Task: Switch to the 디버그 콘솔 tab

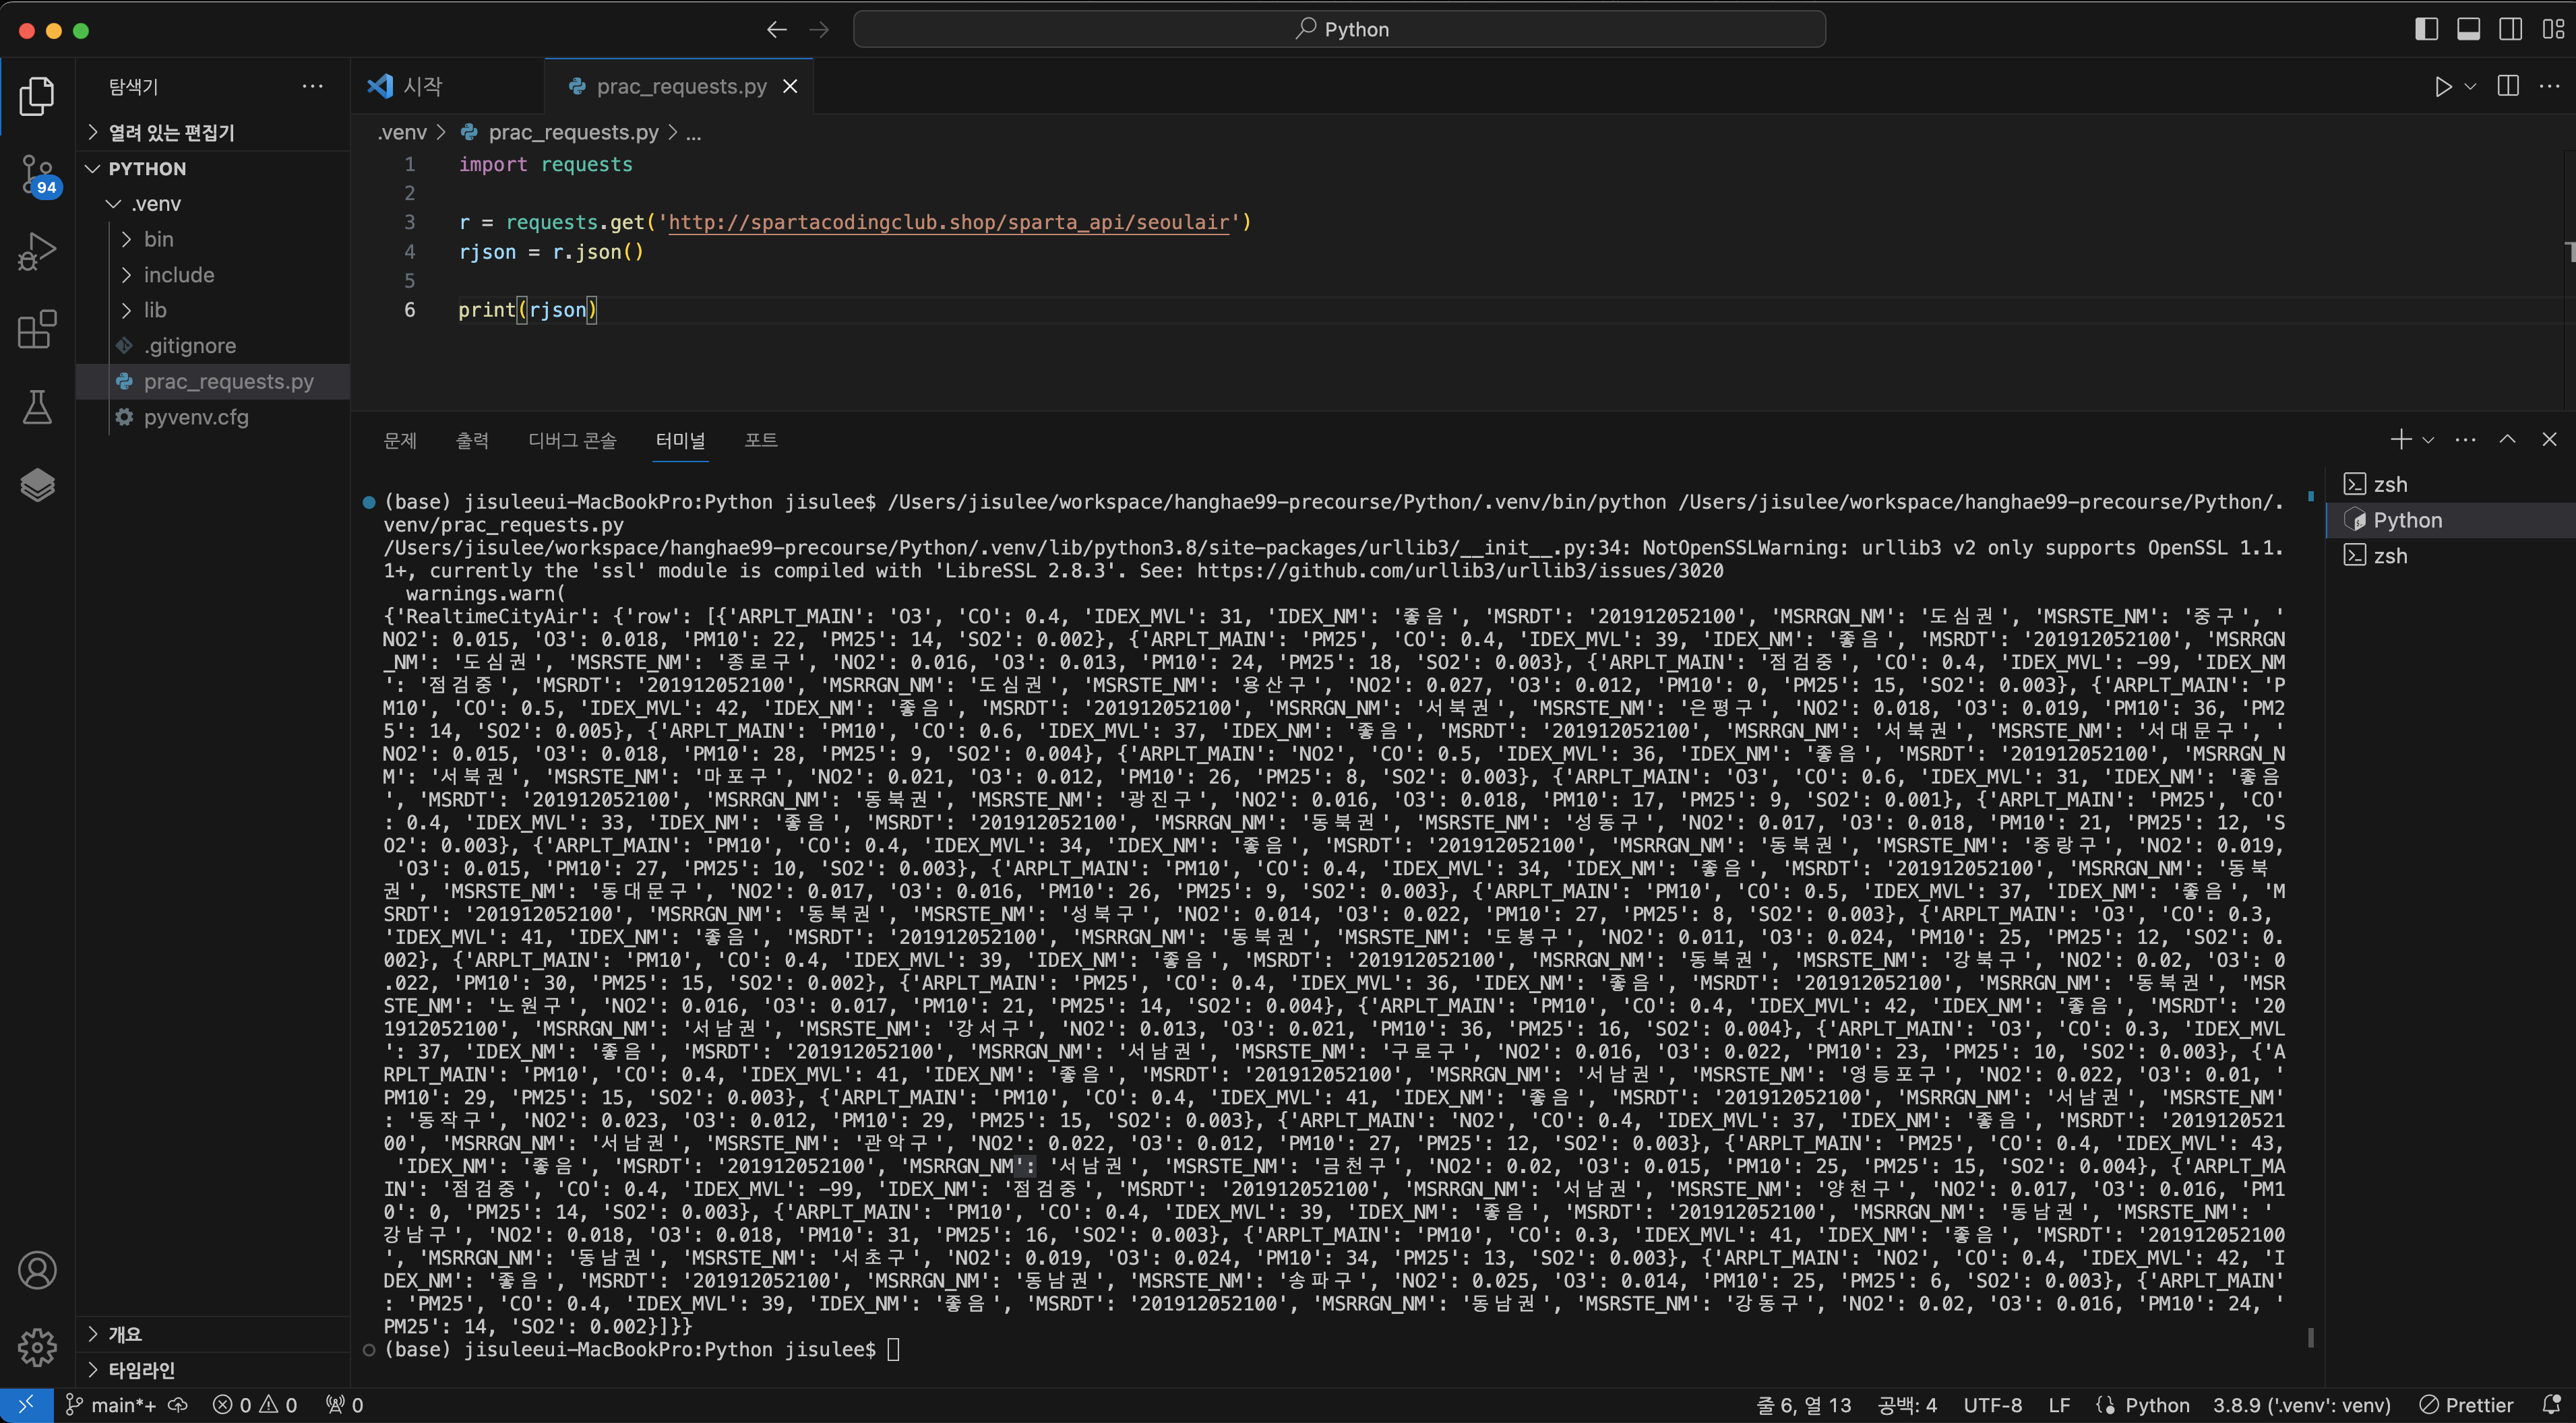Action: point(572,440)
